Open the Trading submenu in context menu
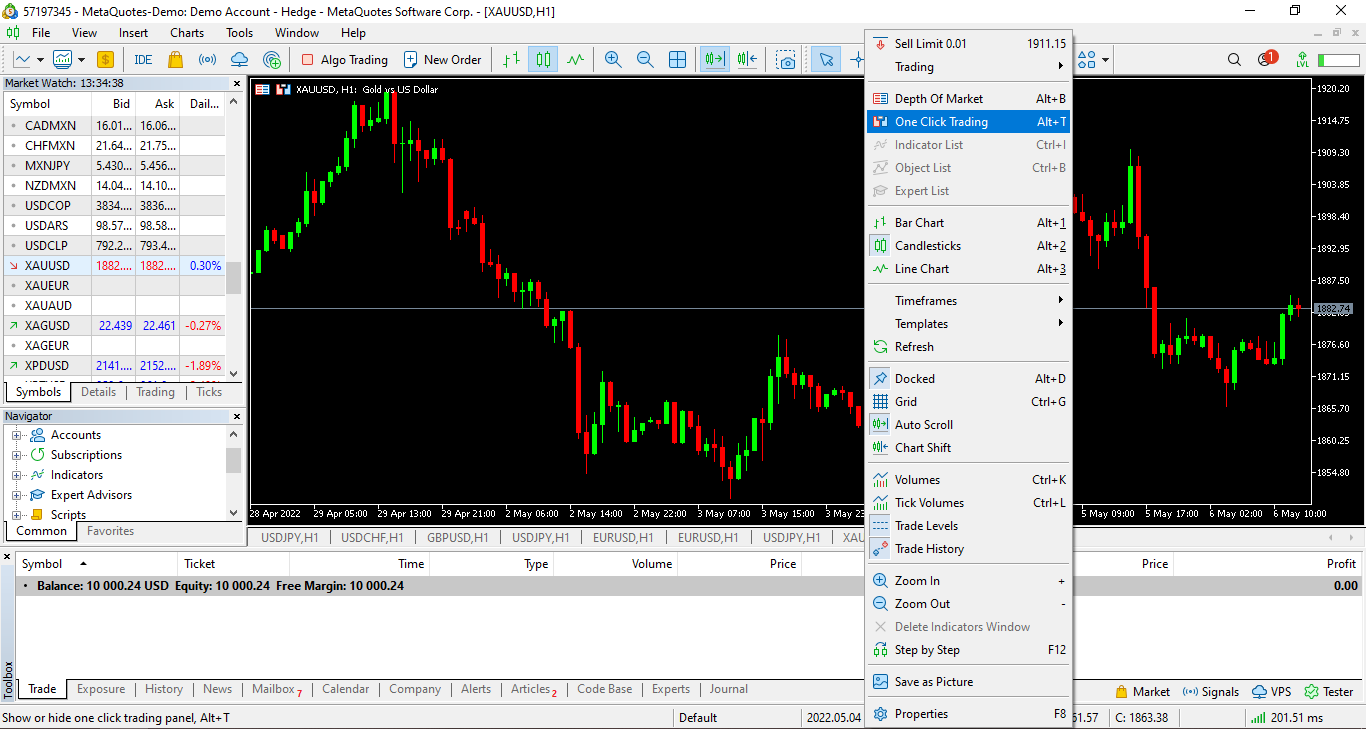Image resolution: width=1366 pixels, height=729 pixels. click(968, 67)
